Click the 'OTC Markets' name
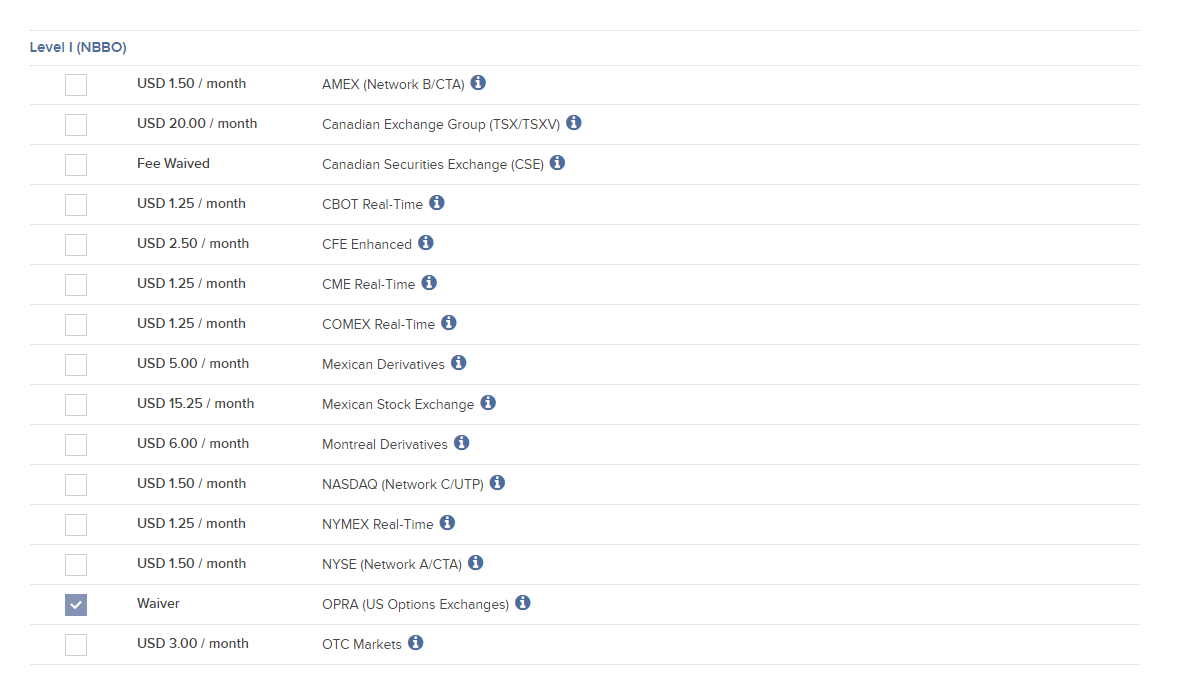This screenshot has width=1195, height=699. tap(361, 644)
